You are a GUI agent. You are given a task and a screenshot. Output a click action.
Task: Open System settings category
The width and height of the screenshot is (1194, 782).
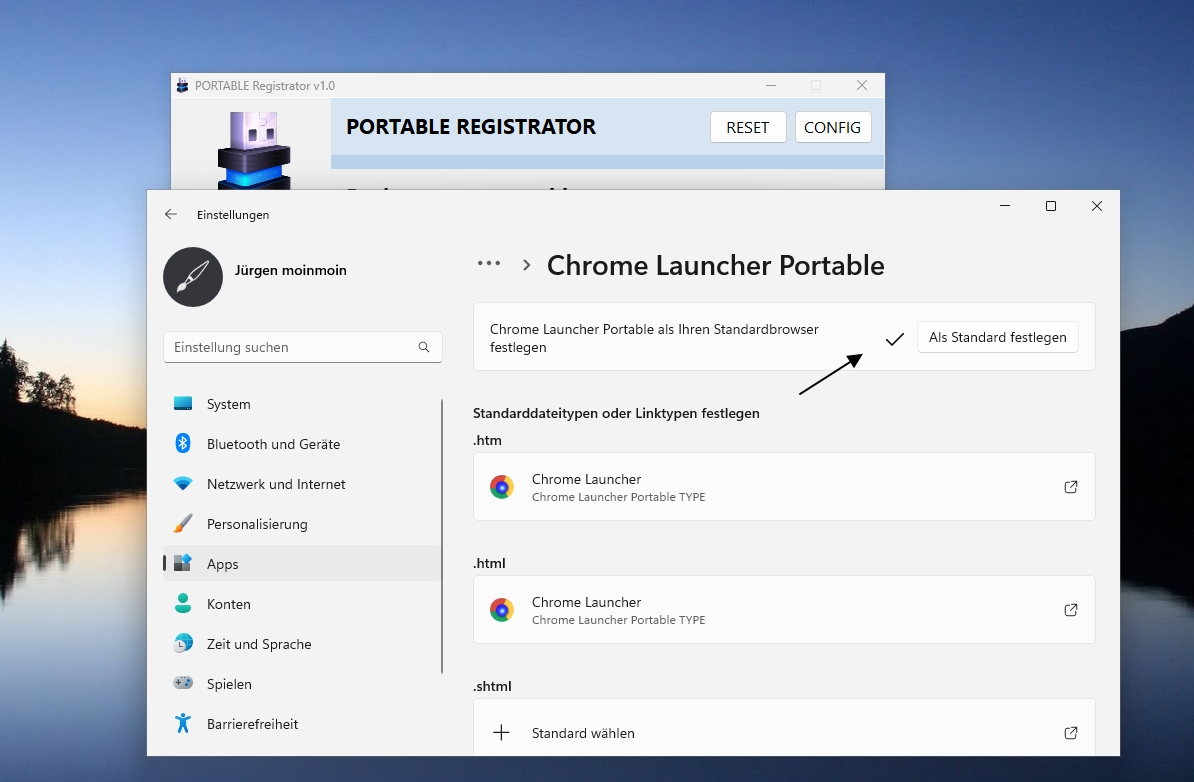pyautogui.click(x=302, y=404)
